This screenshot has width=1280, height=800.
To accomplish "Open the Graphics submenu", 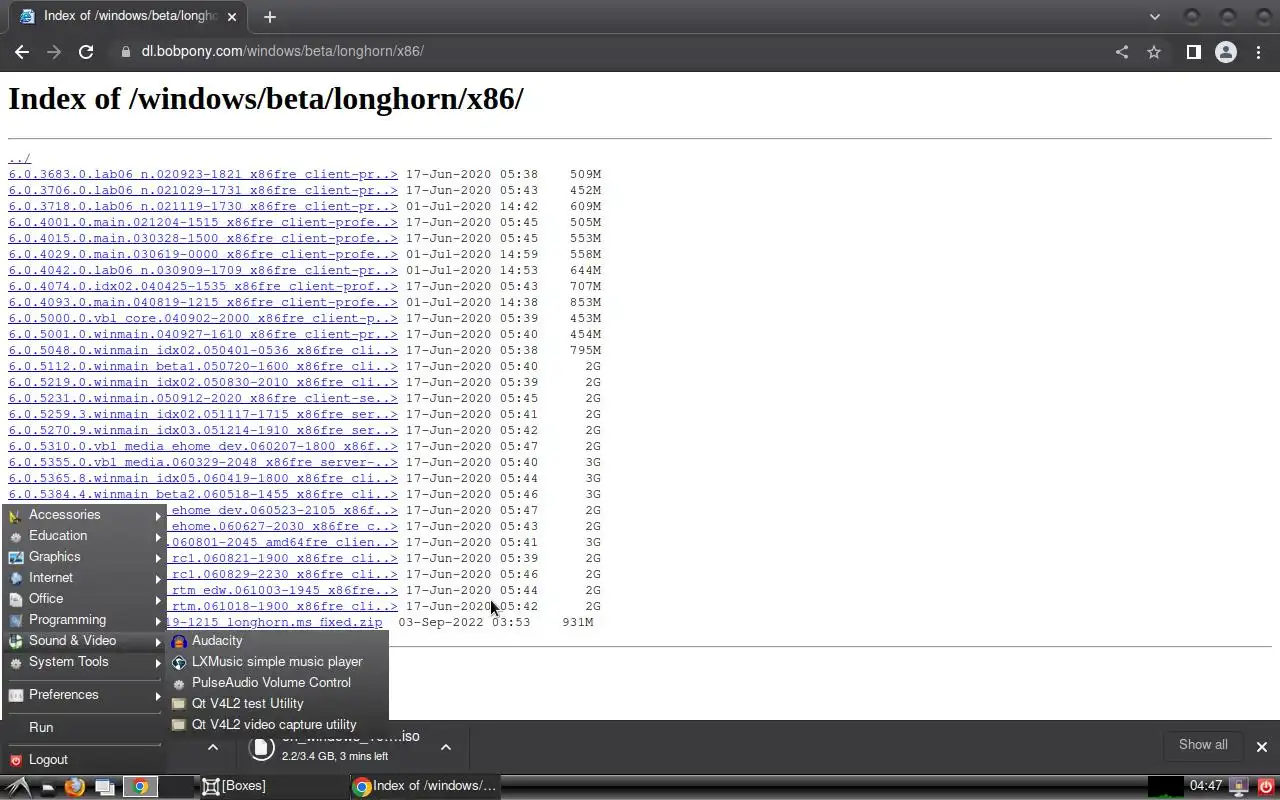I will tap(84, 557).
